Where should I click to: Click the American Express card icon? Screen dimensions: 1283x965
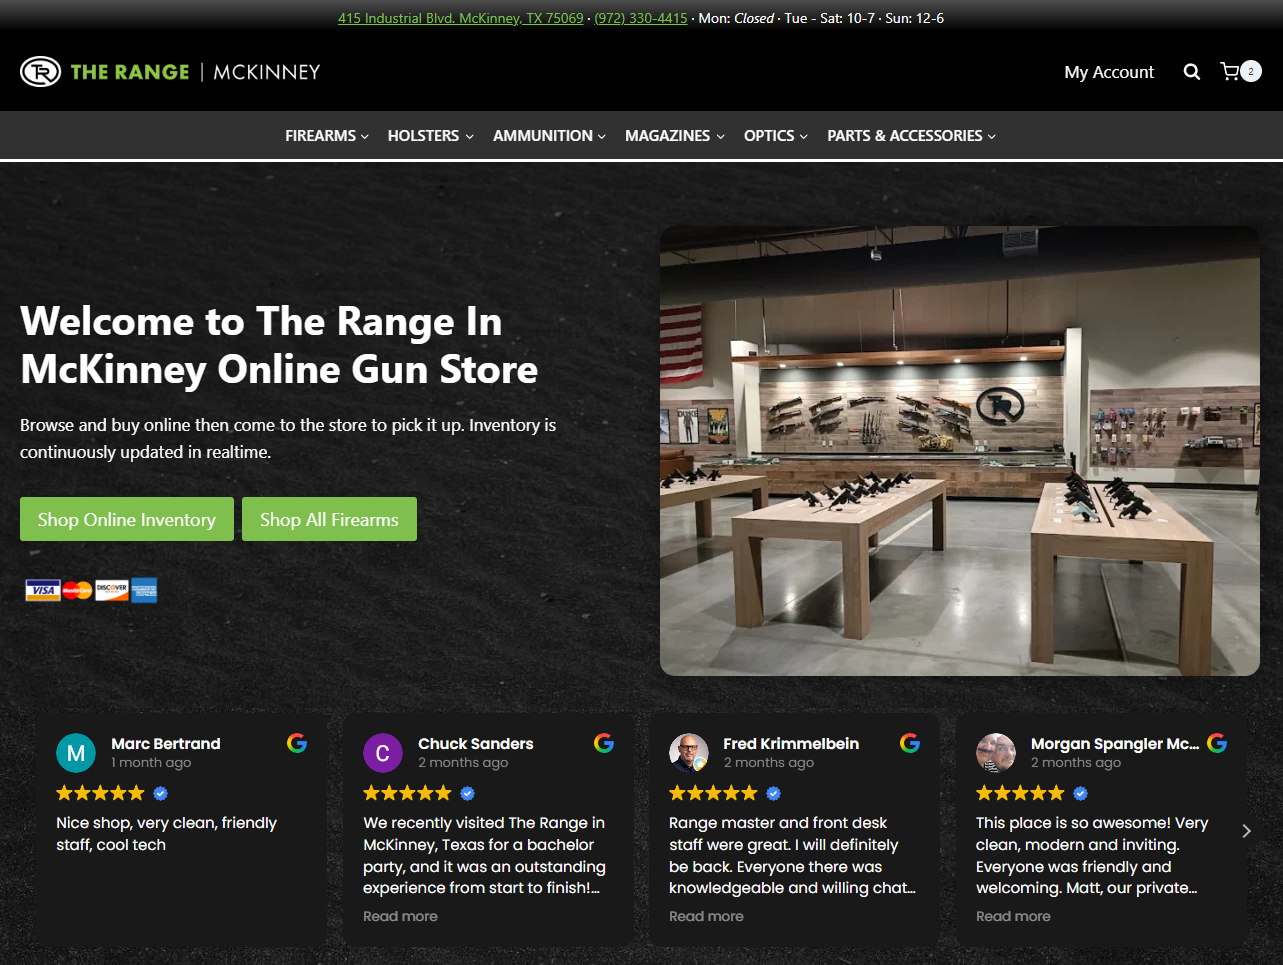pyautogui.click(x=144, y=590)
